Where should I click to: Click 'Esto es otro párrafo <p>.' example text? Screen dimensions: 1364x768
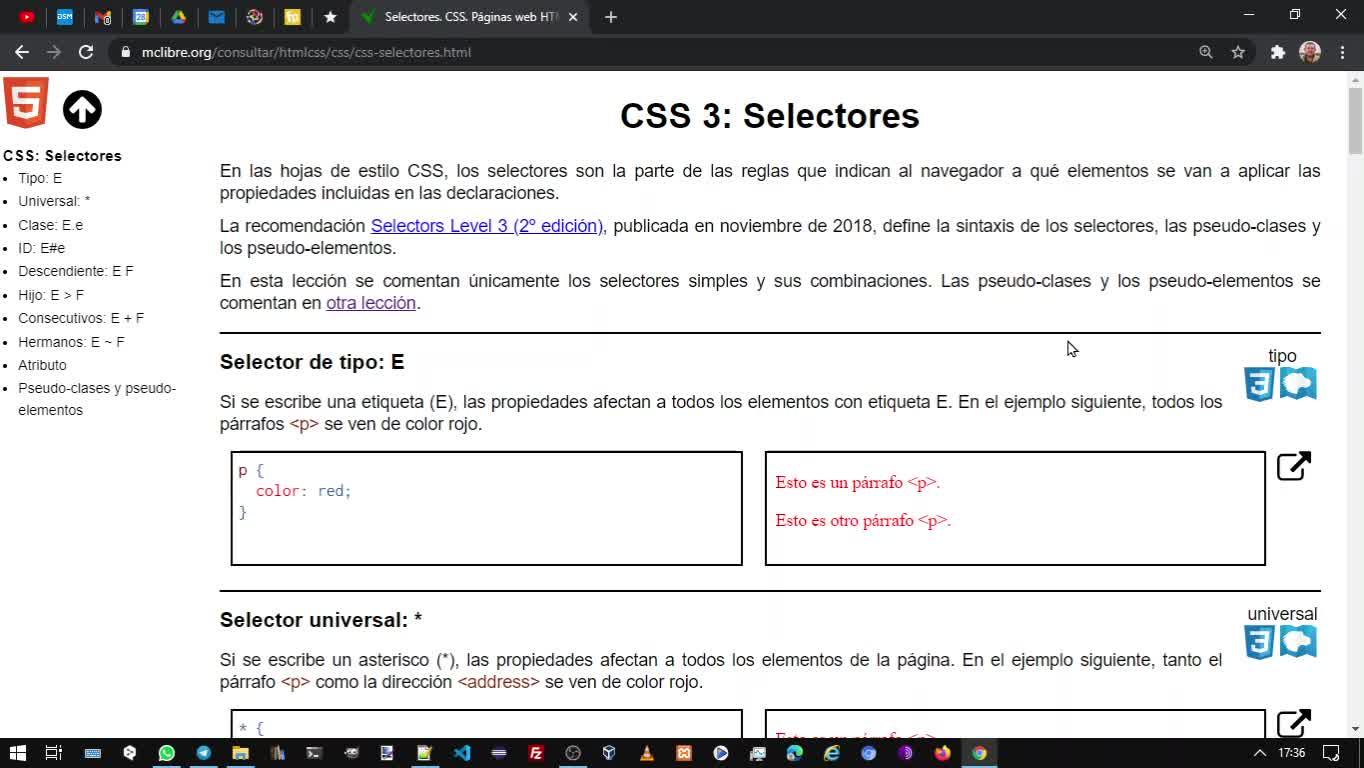863,520
